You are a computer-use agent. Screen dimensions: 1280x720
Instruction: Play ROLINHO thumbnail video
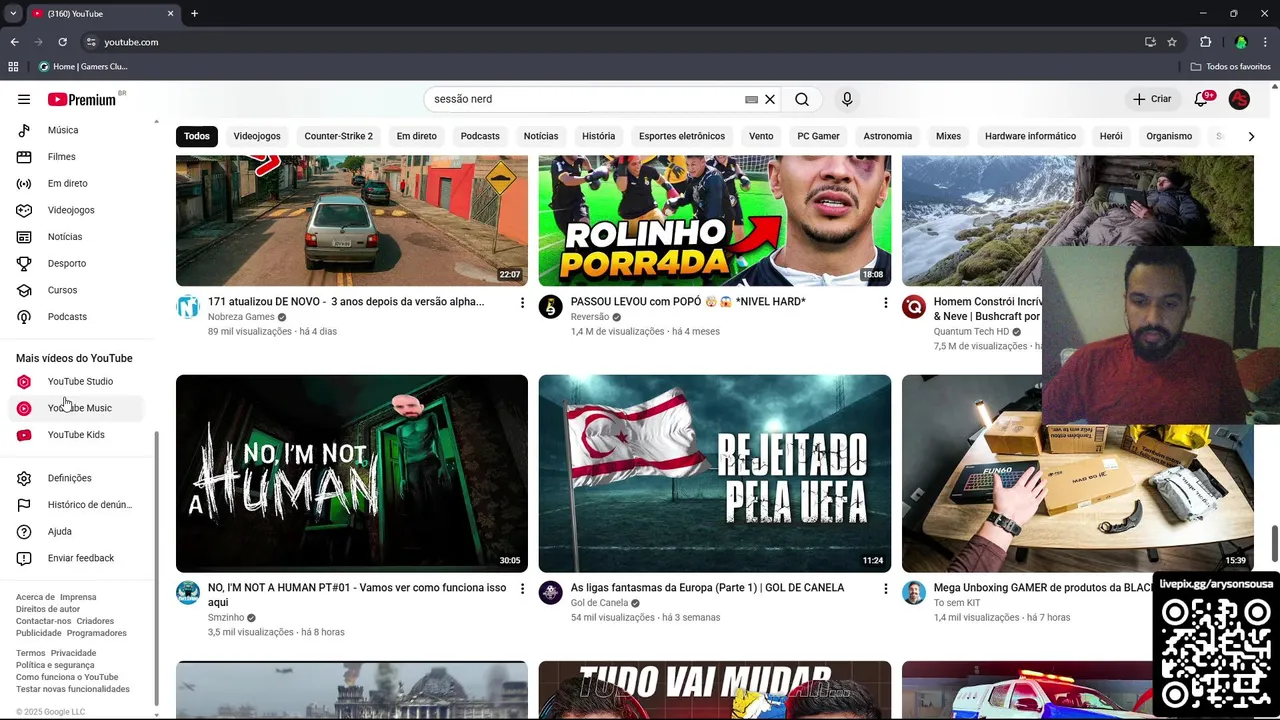pos(715,220)
